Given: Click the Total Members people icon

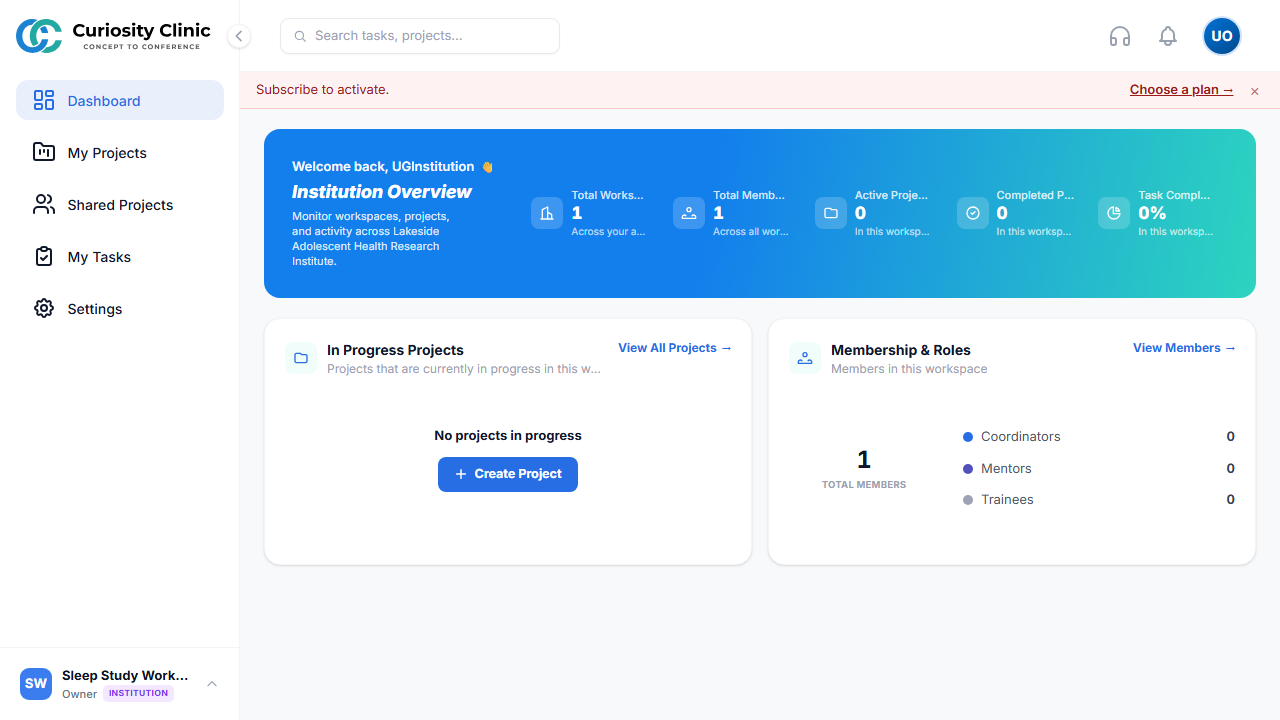Looking at the screenshot, I should [x=689, y=213].
